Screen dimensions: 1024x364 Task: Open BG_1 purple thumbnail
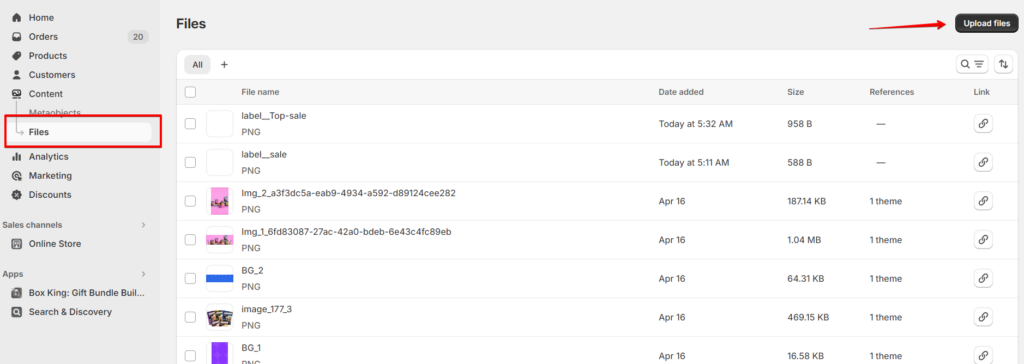pos(219,354)
